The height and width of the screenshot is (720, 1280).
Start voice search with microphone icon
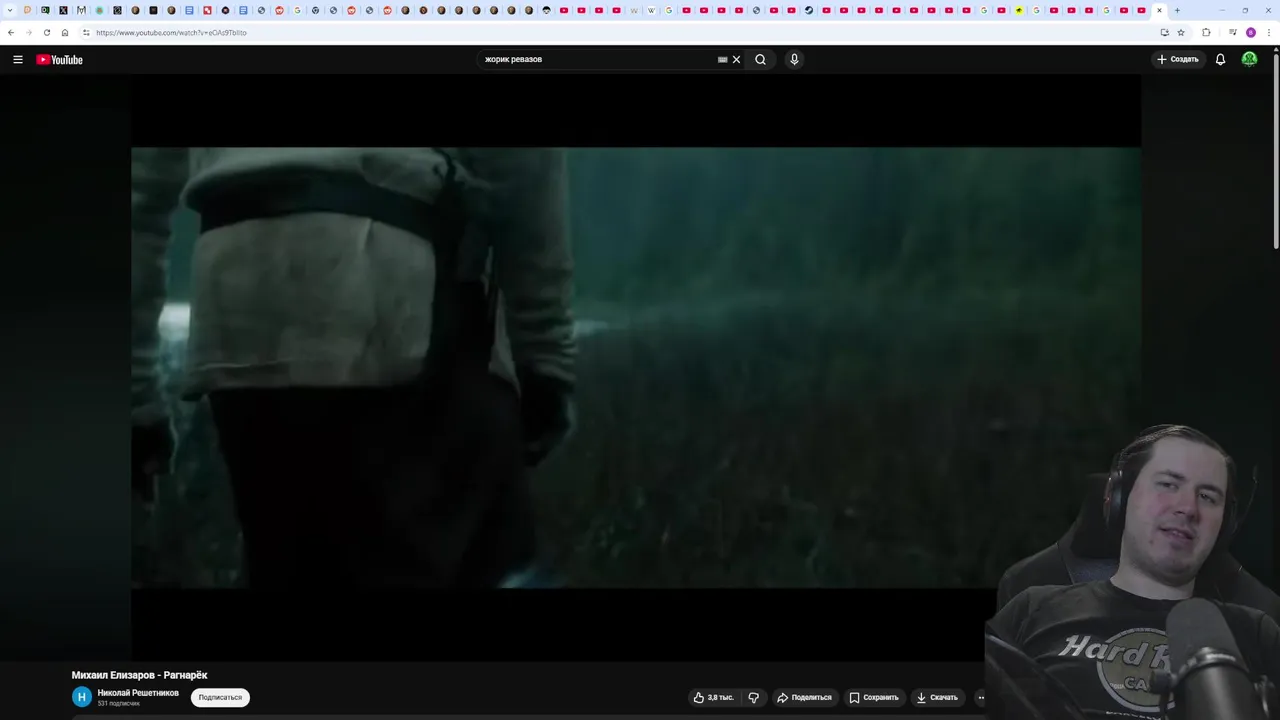[x=794, y=59]
